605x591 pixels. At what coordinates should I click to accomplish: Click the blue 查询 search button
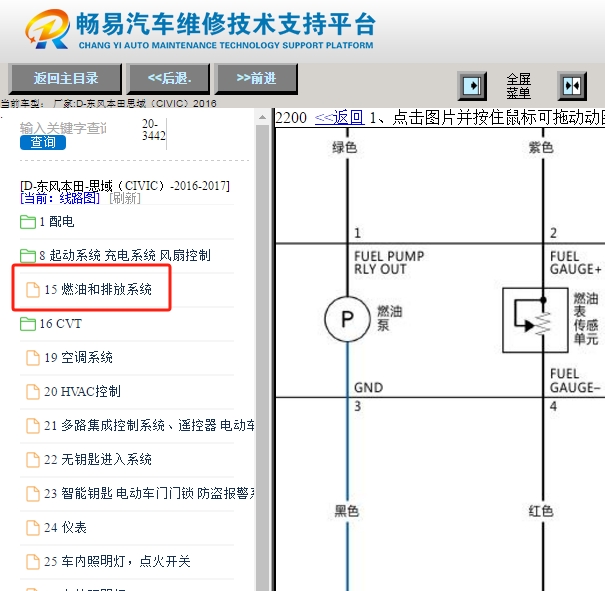point(43,142)
